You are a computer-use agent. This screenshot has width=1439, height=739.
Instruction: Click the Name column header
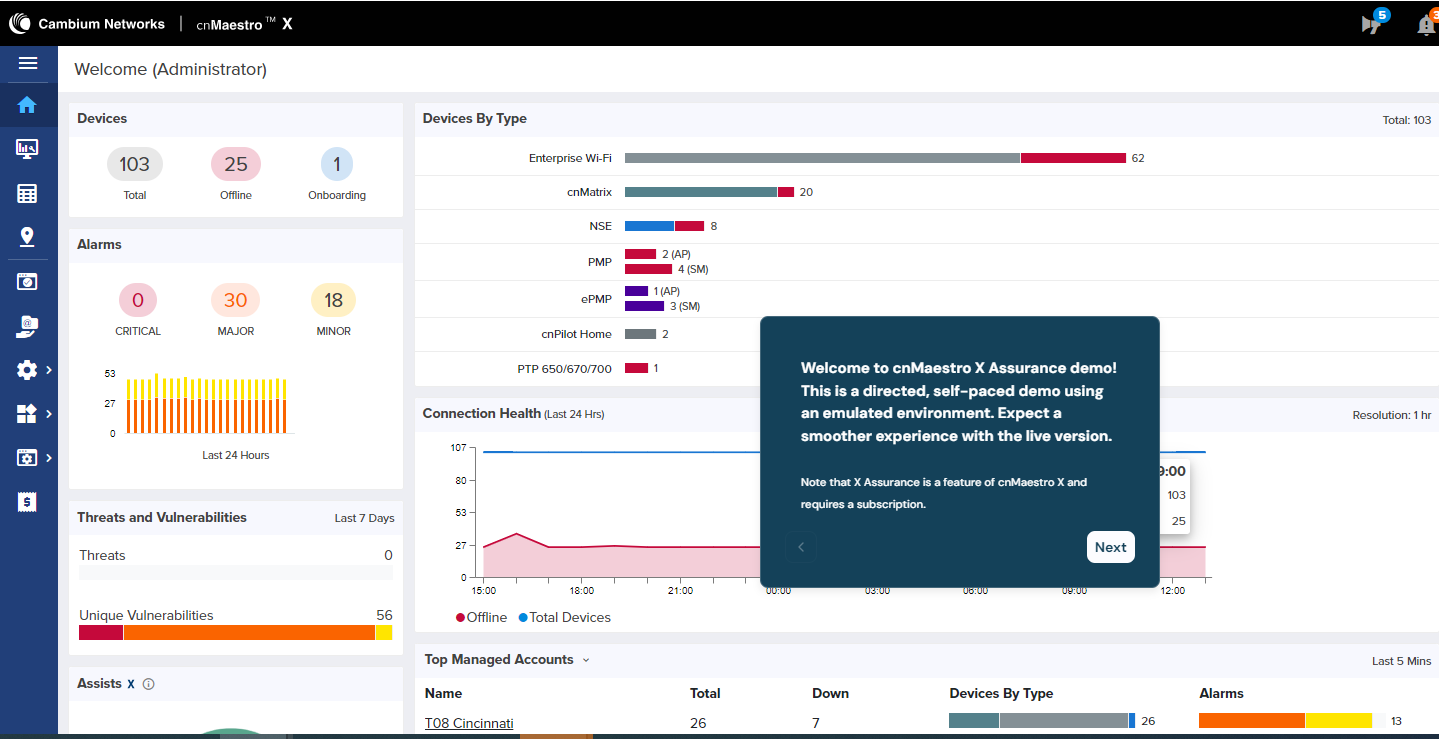(x=443, y=693)
